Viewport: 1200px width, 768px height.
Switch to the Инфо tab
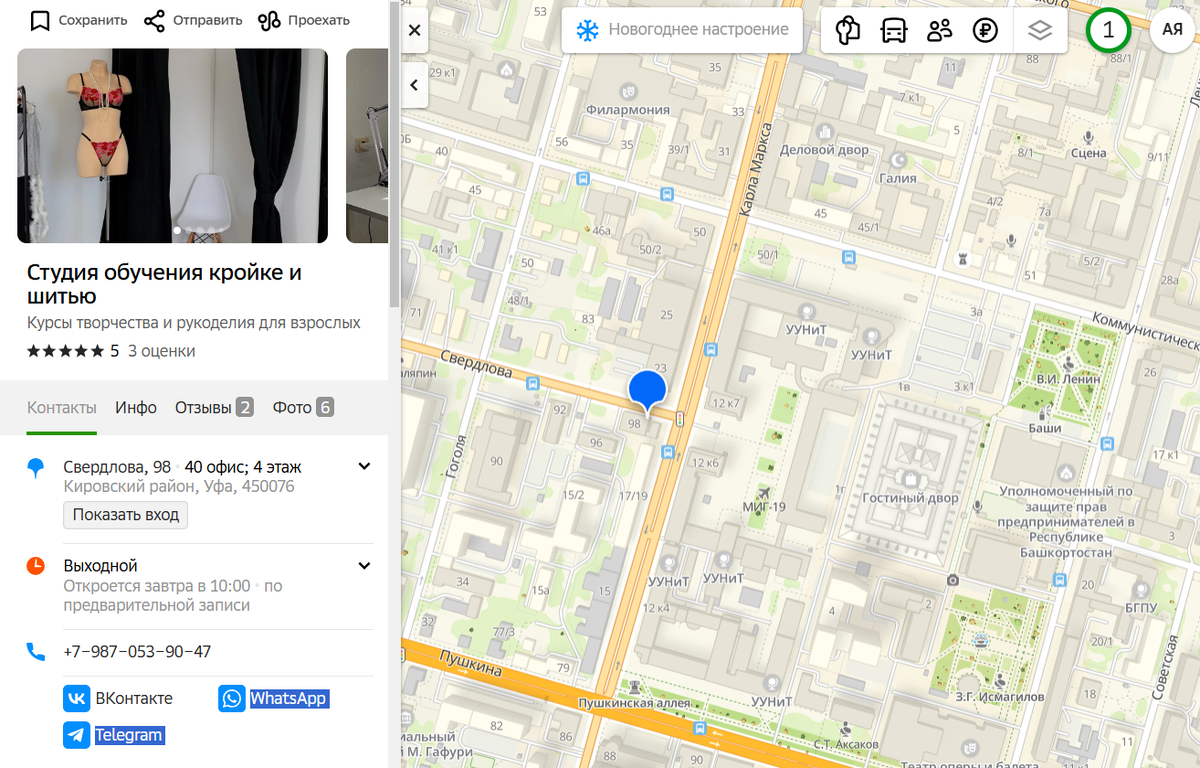point(136,407)
